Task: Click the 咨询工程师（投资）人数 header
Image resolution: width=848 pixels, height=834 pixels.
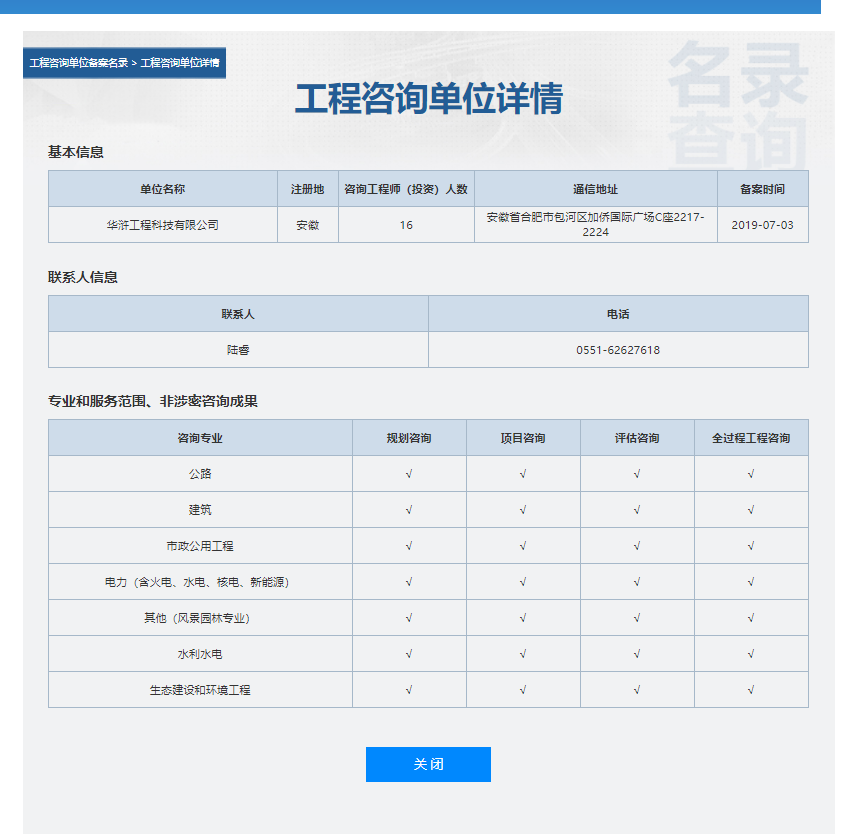Action: pyautogui.click(x=406, y=189)
